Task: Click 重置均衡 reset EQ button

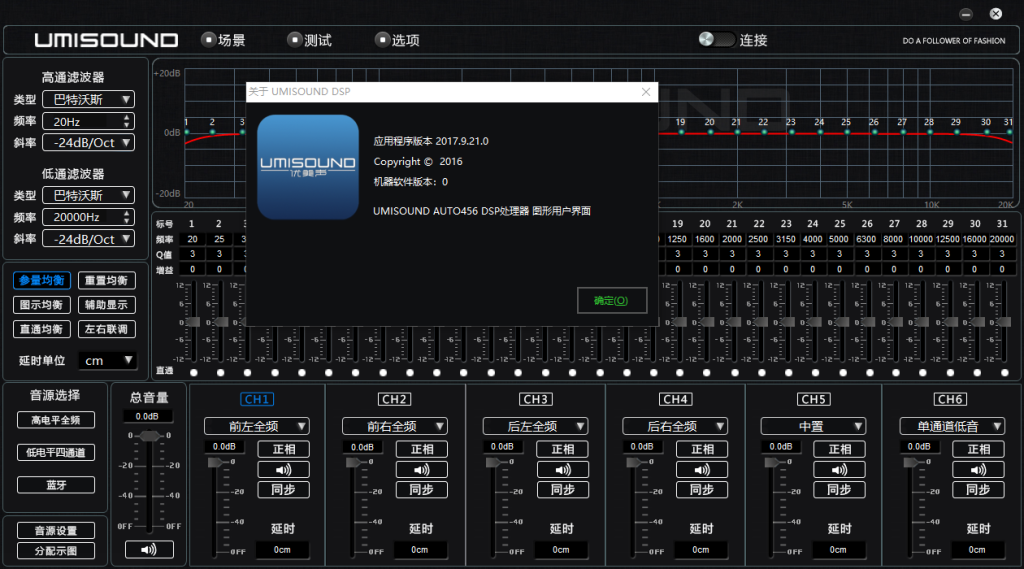Action: coord(106,280)
